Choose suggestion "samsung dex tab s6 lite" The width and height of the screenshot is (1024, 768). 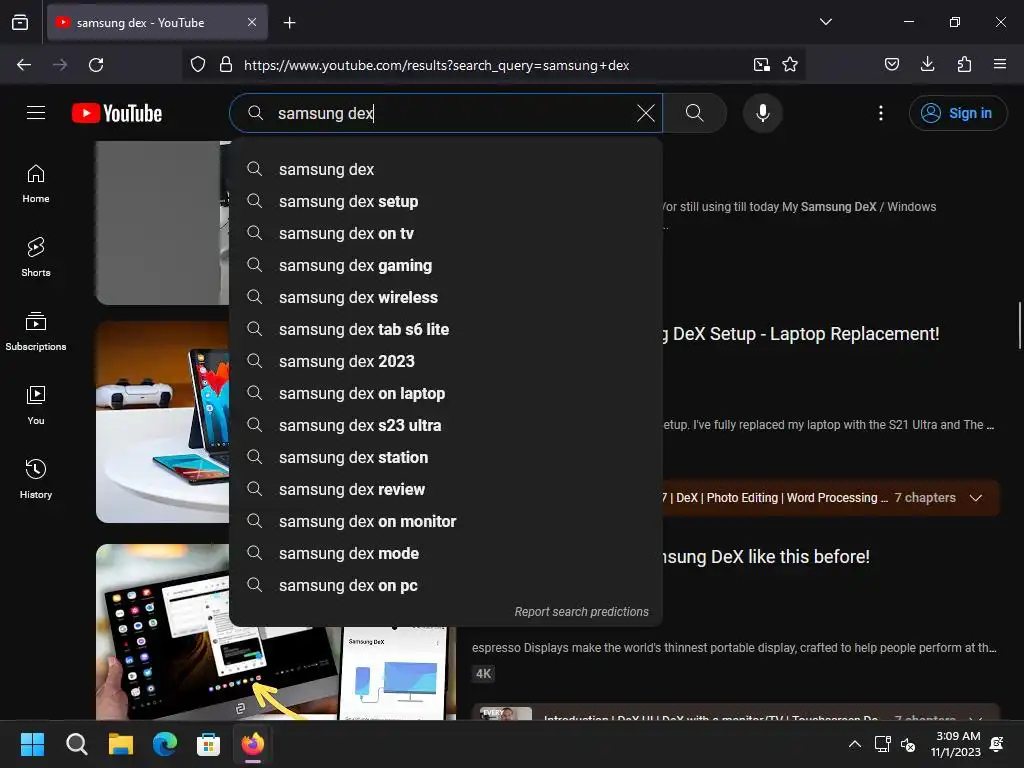[445, 329]
